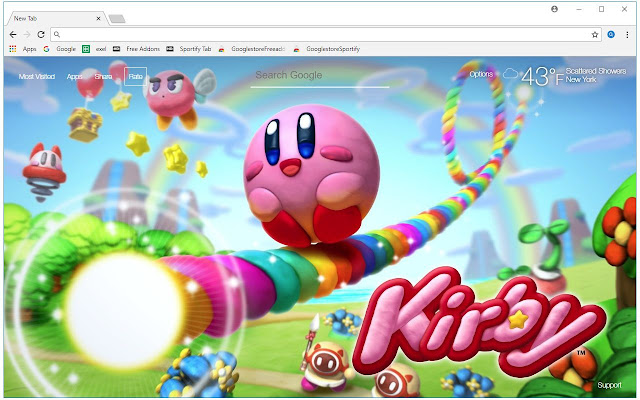The width and height of the screenshot is (640, 400).
Task: Open Chrome's three-dot menu
Action: (627, 35)
